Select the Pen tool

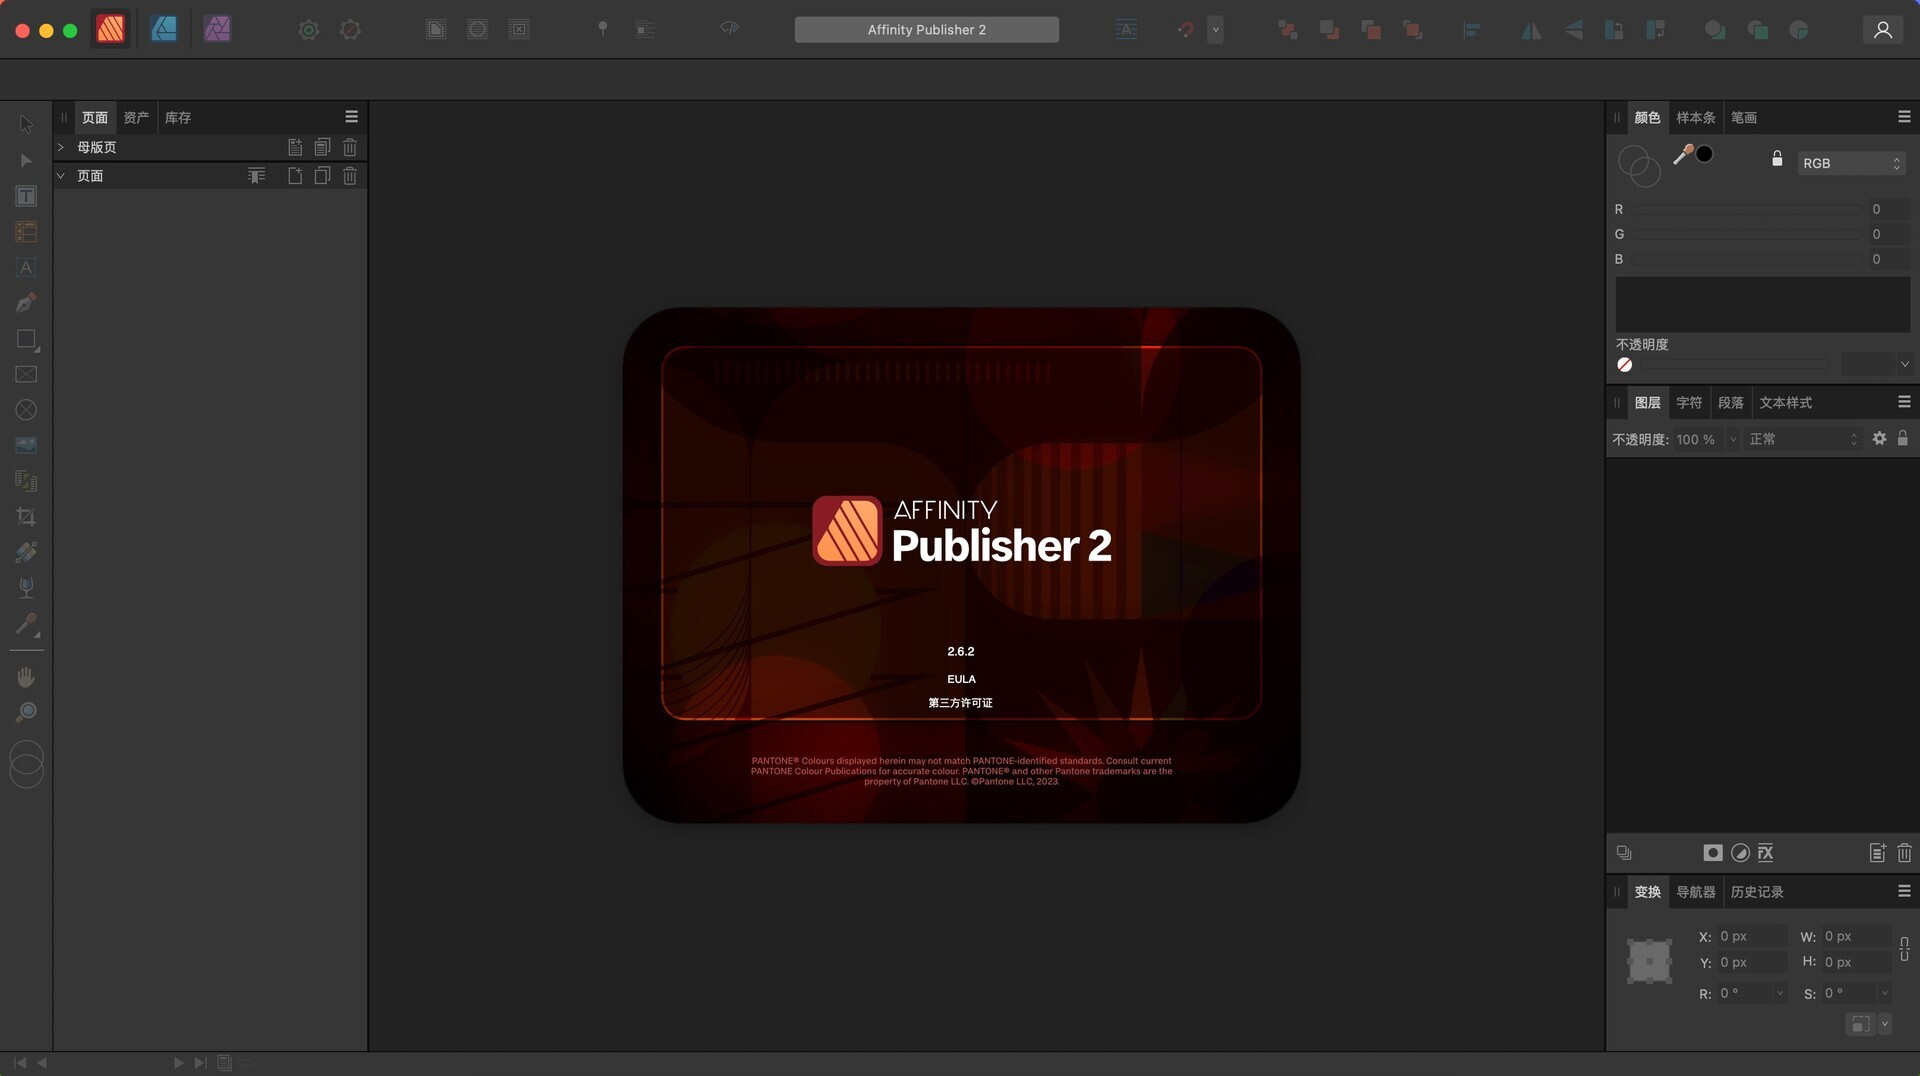(26, 302)
